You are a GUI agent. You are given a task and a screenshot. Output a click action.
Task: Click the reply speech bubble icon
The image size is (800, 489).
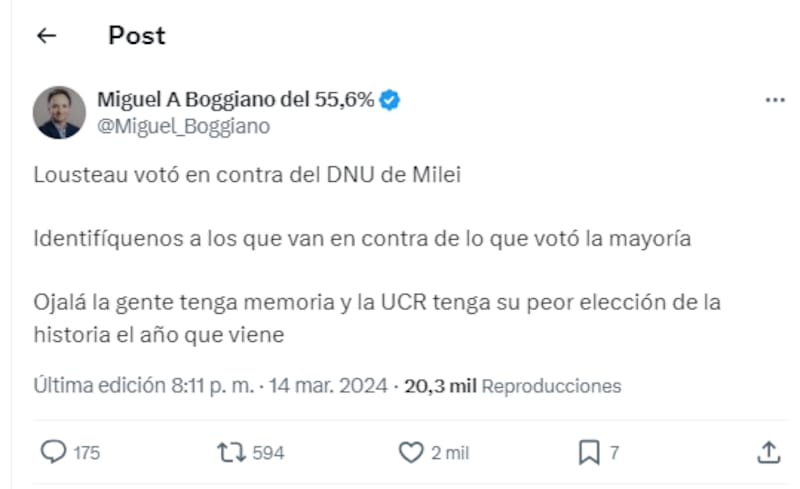pyautogui.click(x=52, y=453)
